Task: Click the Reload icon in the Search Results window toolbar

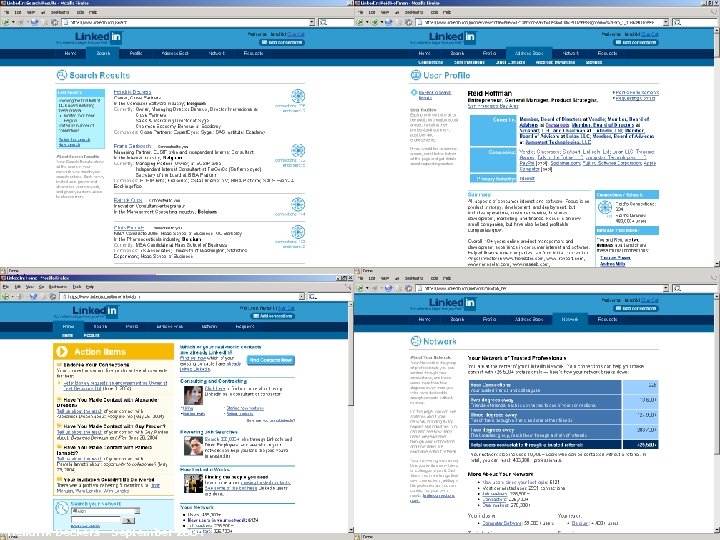Action: [x=34, y=22]
